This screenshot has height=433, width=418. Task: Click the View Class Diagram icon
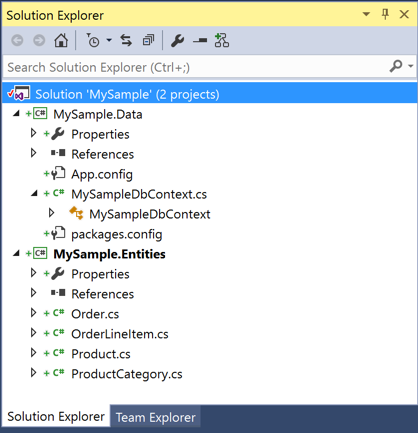pos(222,40)
